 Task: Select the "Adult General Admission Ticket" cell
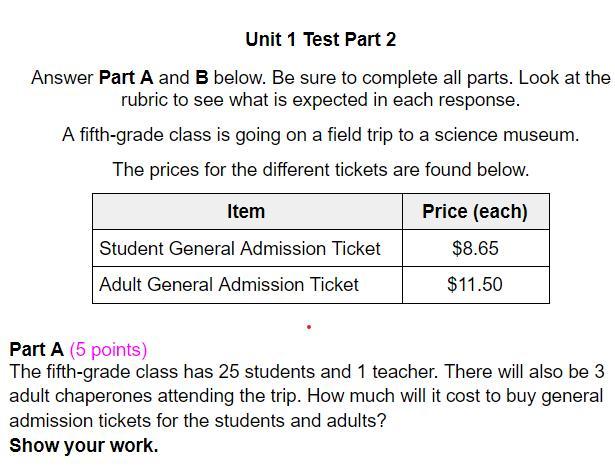pyautogui.click(x=229, y=285)
